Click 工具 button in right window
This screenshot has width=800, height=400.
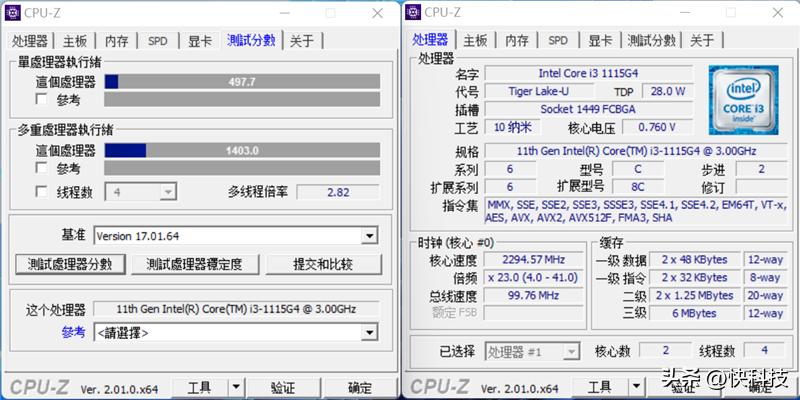tap(599, 388)
